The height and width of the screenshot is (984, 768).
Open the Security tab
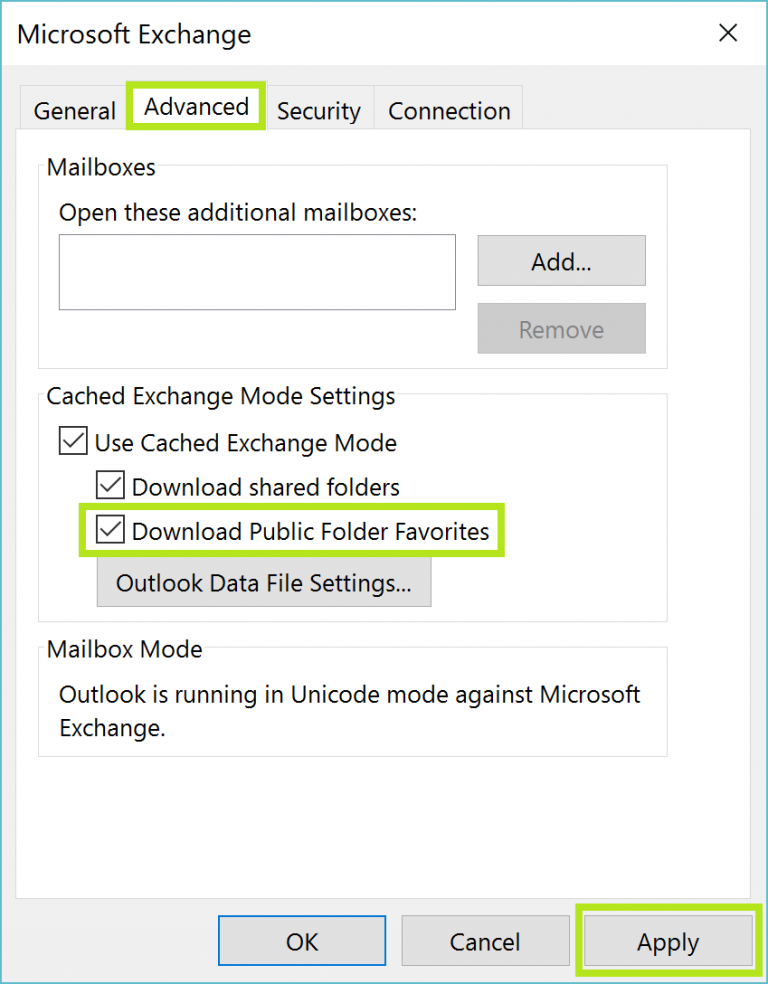click(319, 110)
